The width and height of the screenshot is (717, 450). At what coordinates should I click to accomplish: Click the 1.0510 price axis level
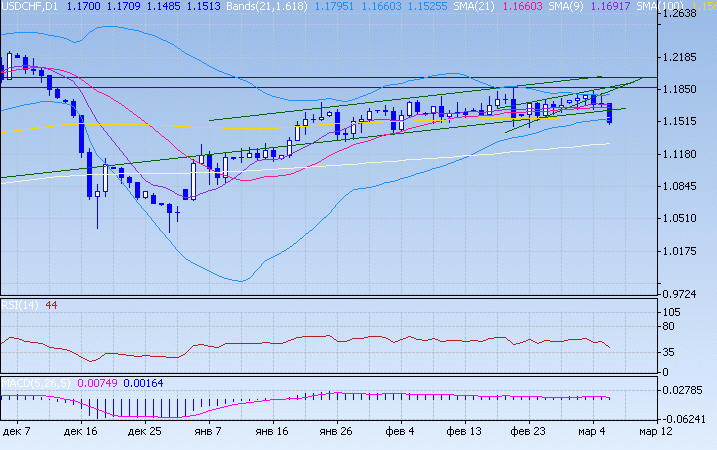[x=679, y=218]
